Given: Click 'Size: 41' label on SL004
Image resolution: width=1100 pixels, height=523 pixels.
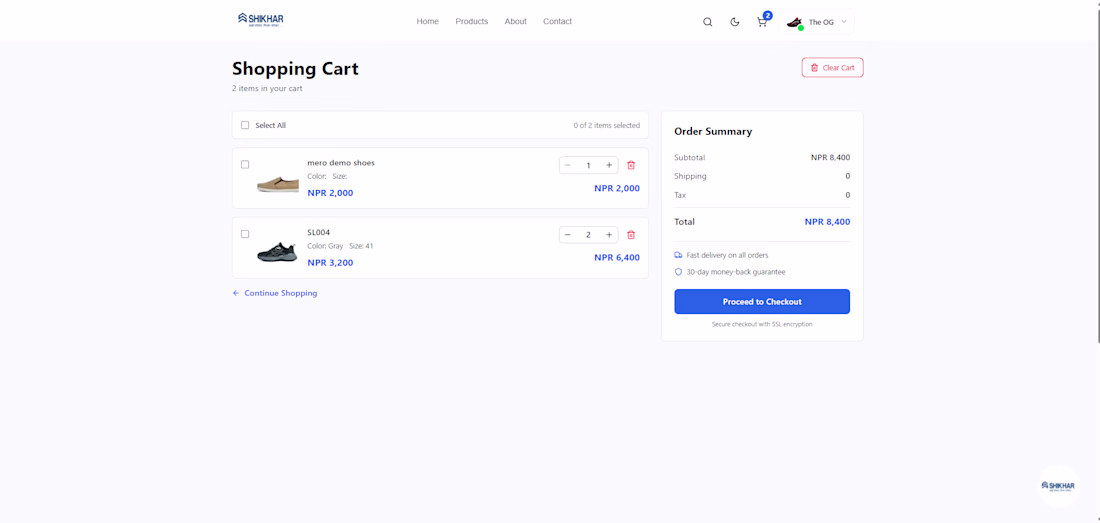Looking at the screenshot, I should [x=361, y=246].
